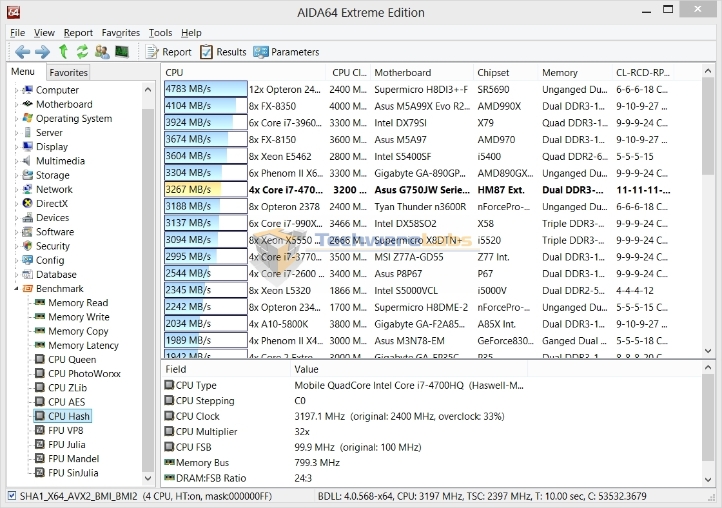Open the Tools menu
722x508 pixels.
pyautogui.click(x=160, y=33)
